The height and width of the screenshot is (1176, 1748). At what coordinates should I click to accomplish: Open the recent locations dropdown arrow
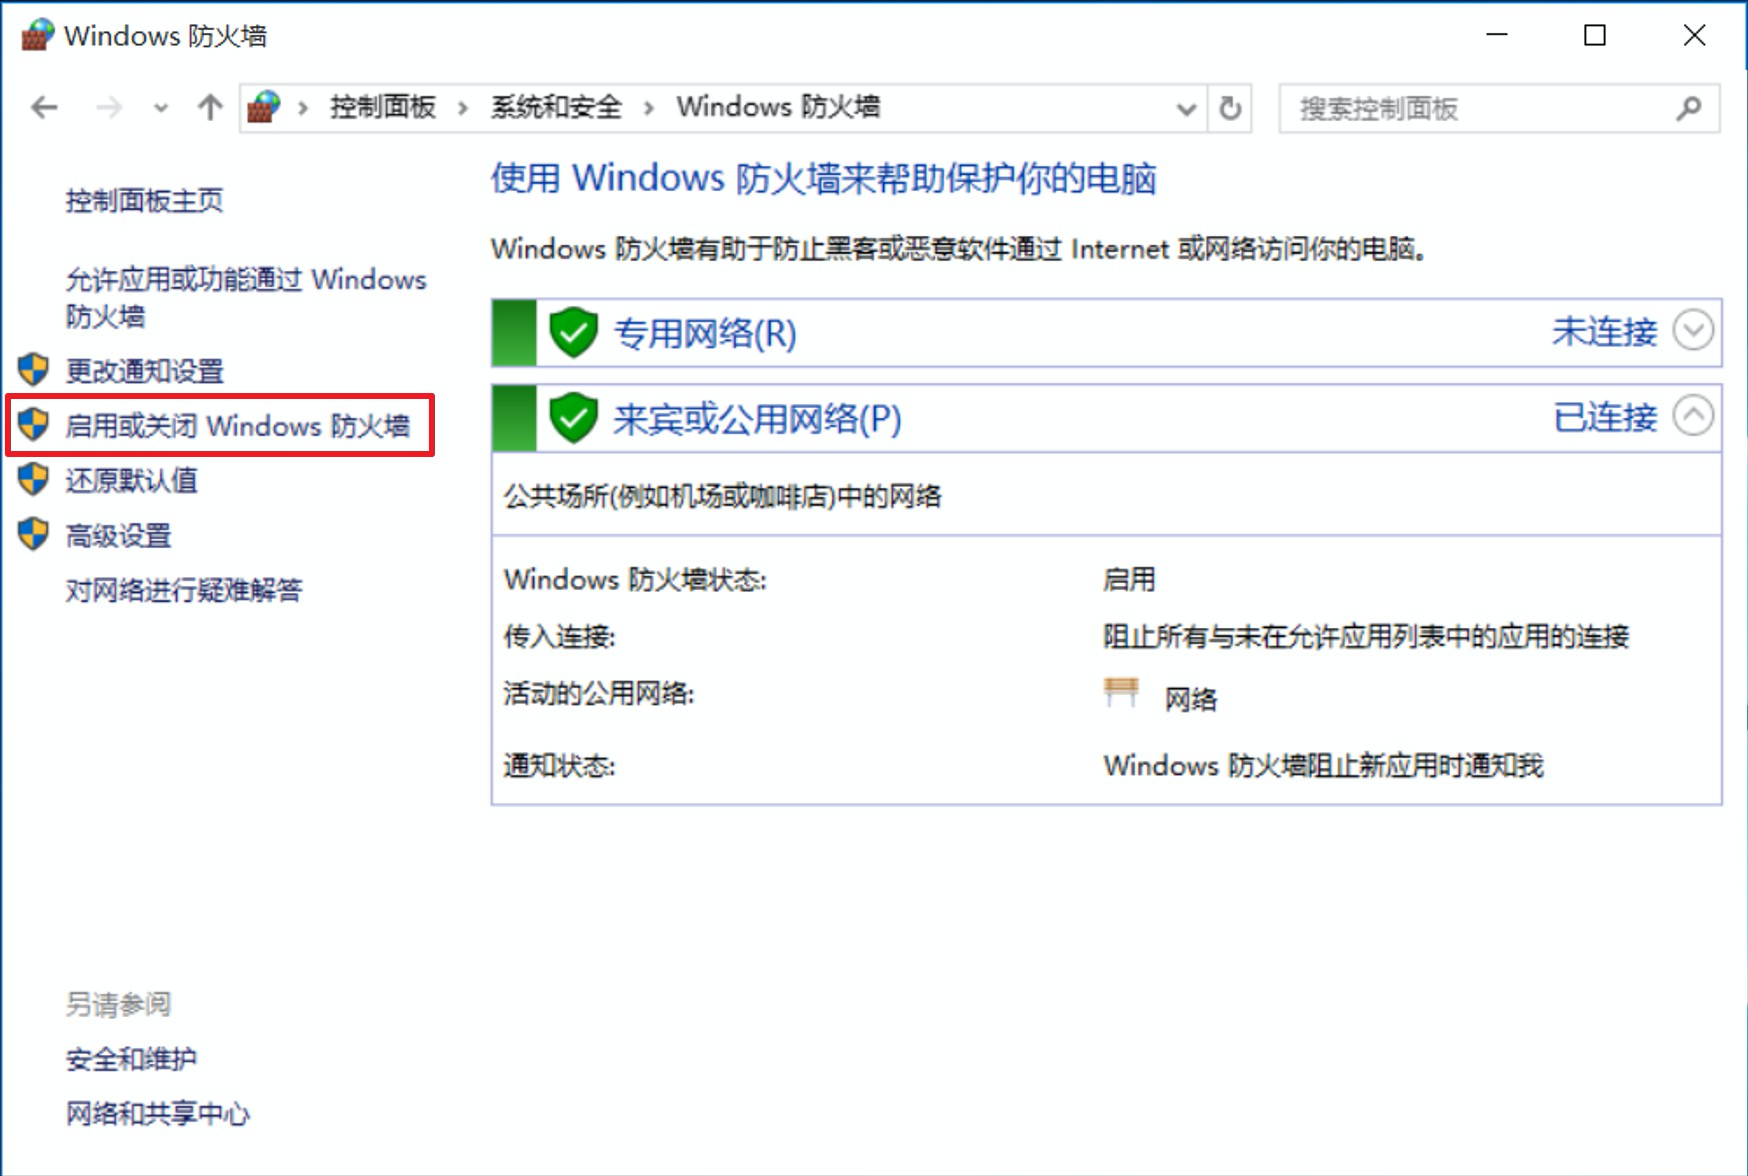click(x=160, y=108)
